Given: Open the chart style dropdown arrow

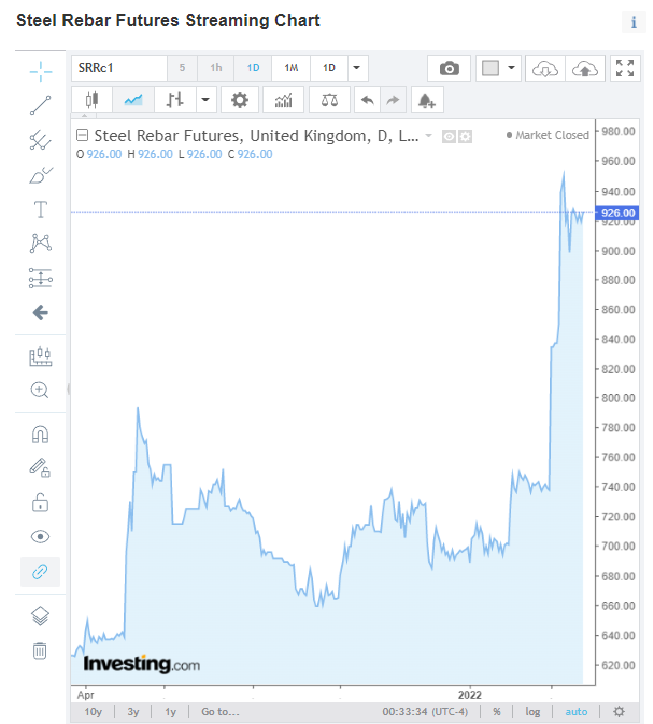Looking at the screenshot, I should (206, 100).
